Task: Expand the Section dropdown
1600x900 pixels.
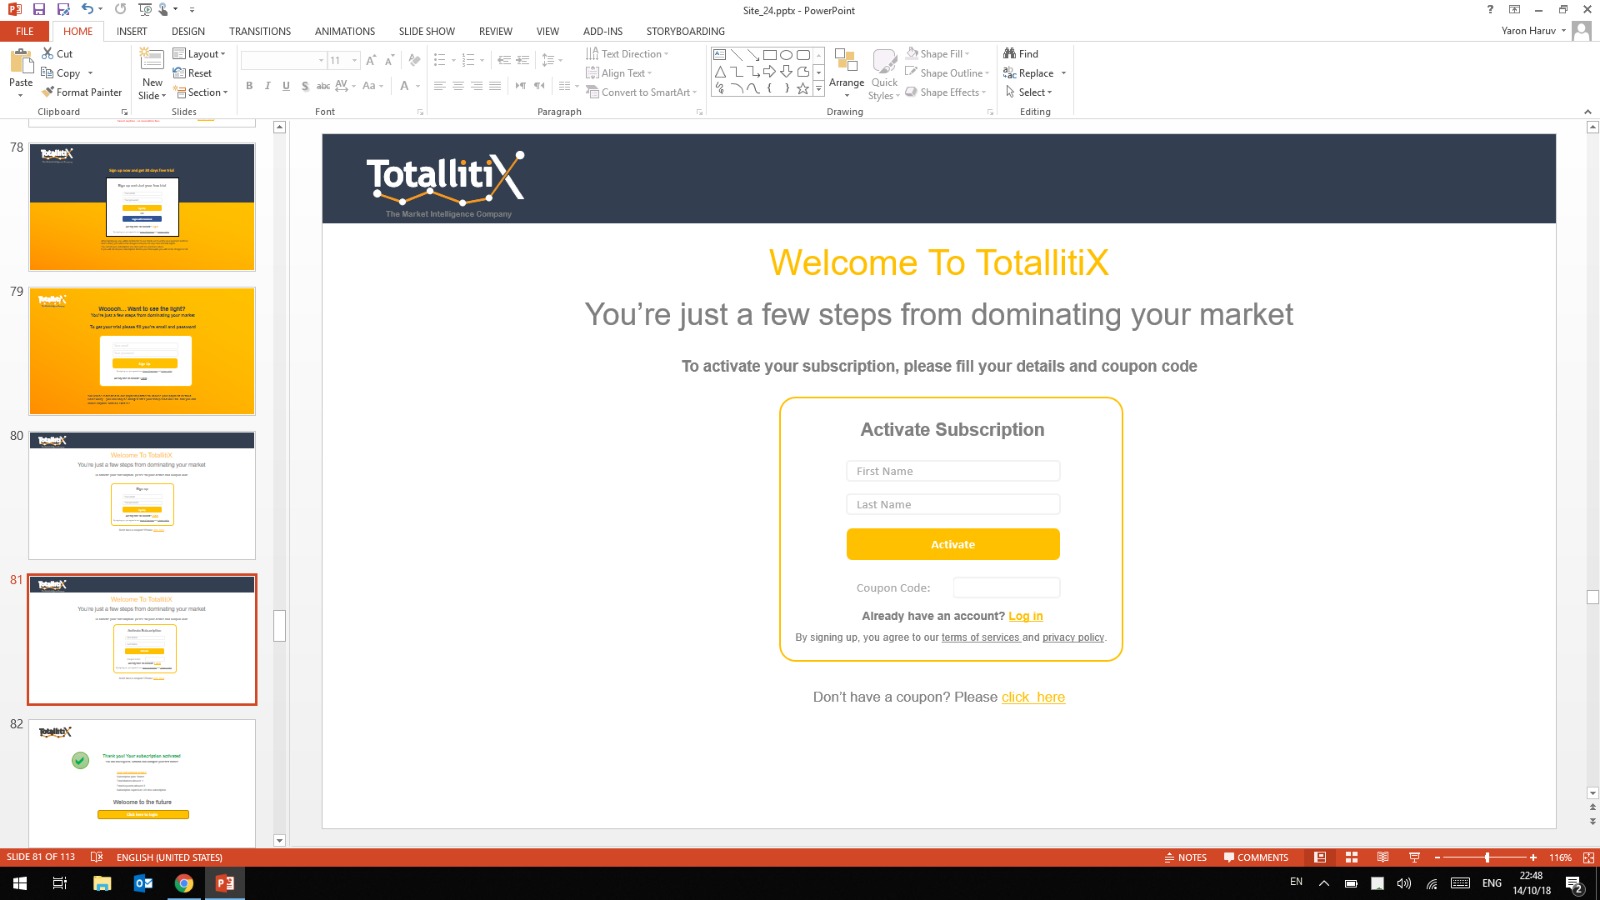Action: click(201, 92)
